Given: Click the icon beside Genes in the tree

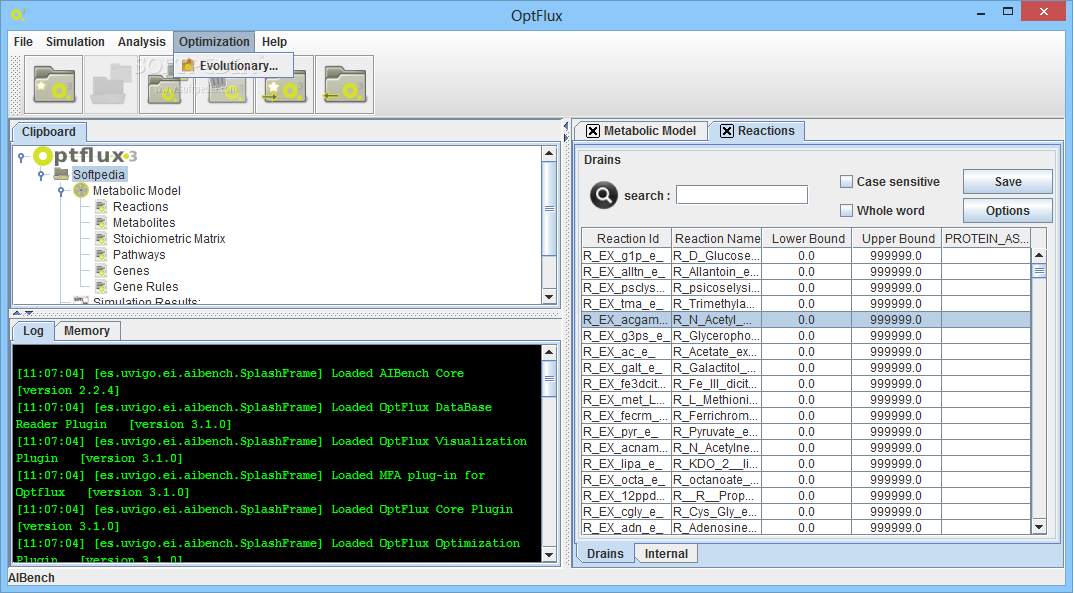Looking at the screenshot, I should 101,271.
